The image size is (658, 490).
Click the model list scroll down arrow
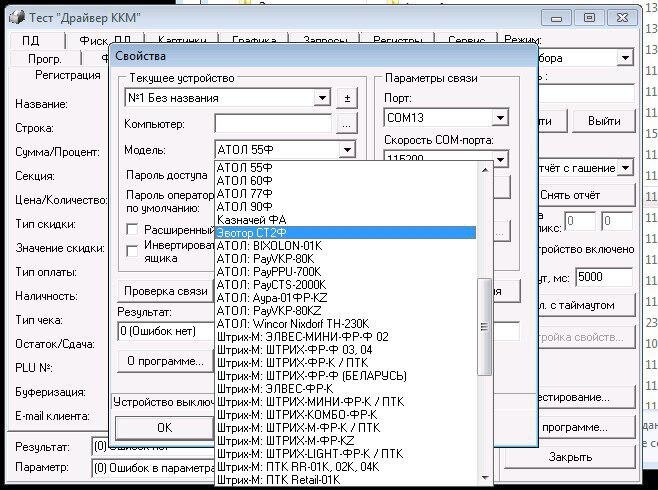(x=485, y=478)
